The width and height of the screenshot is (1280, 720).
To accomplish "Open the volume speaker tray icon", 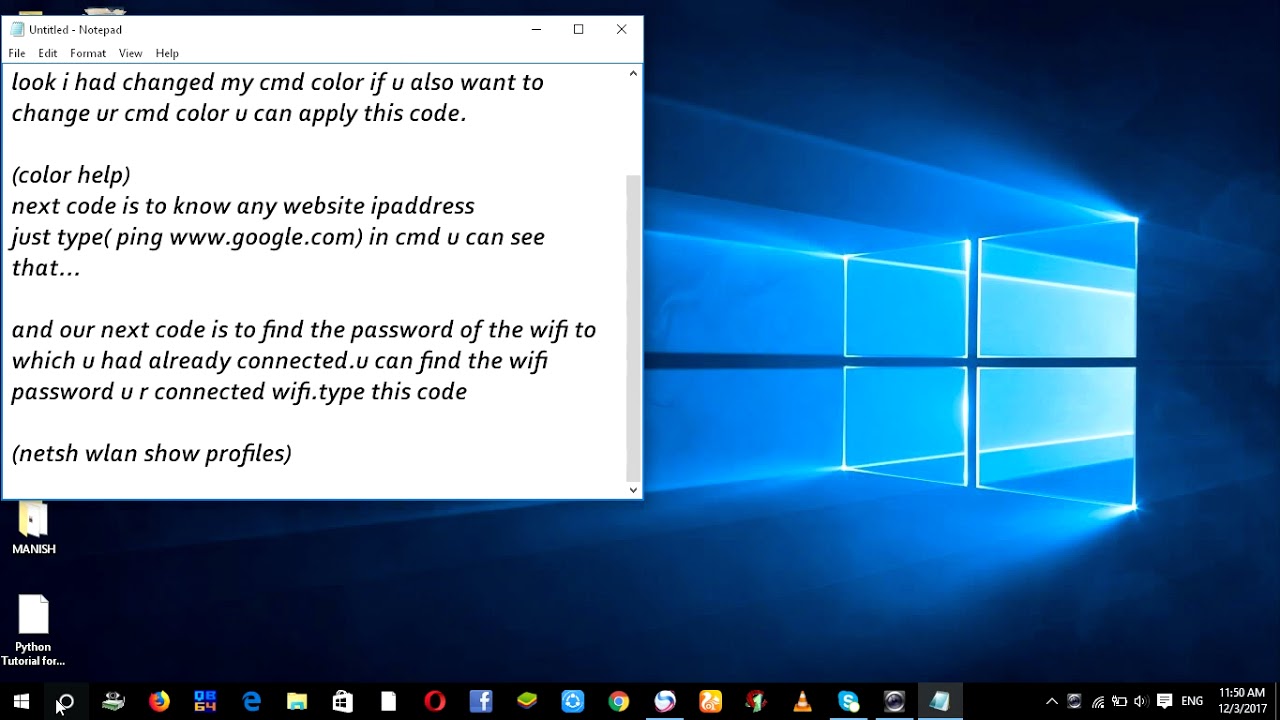I will [x=1140, y=701].
